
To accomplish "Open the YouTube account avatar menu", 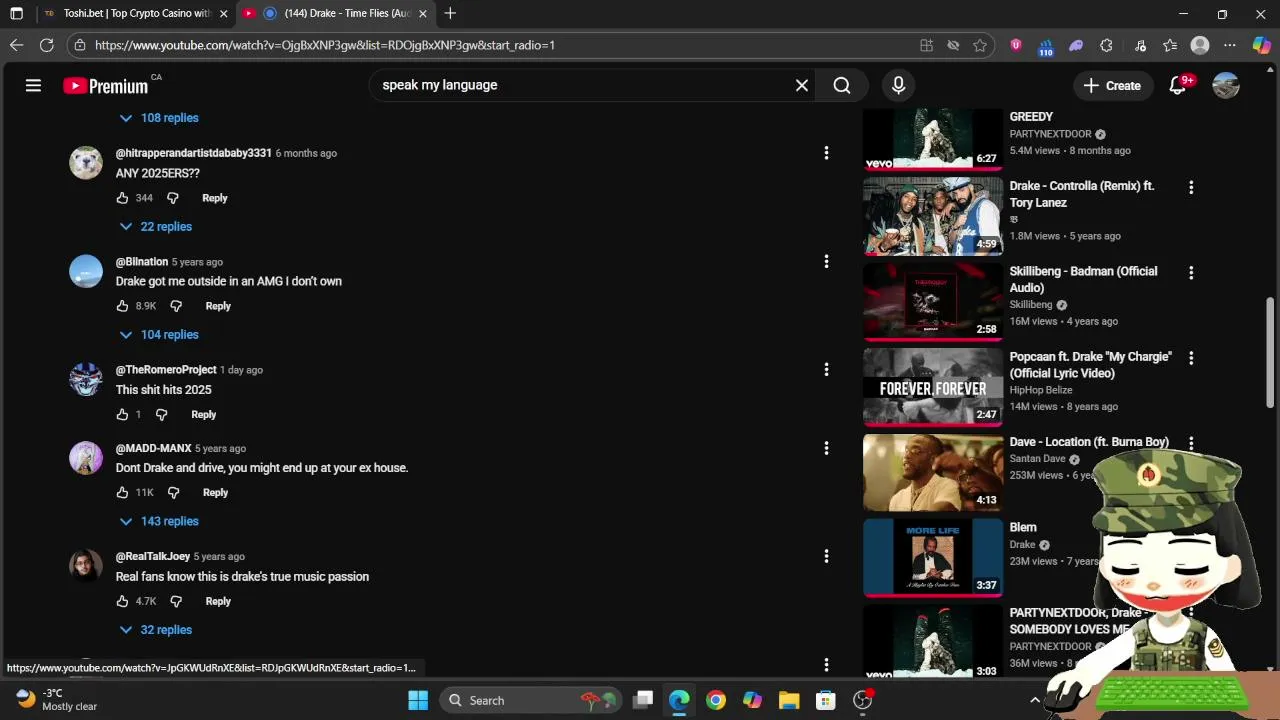I will pos(1226,86).
